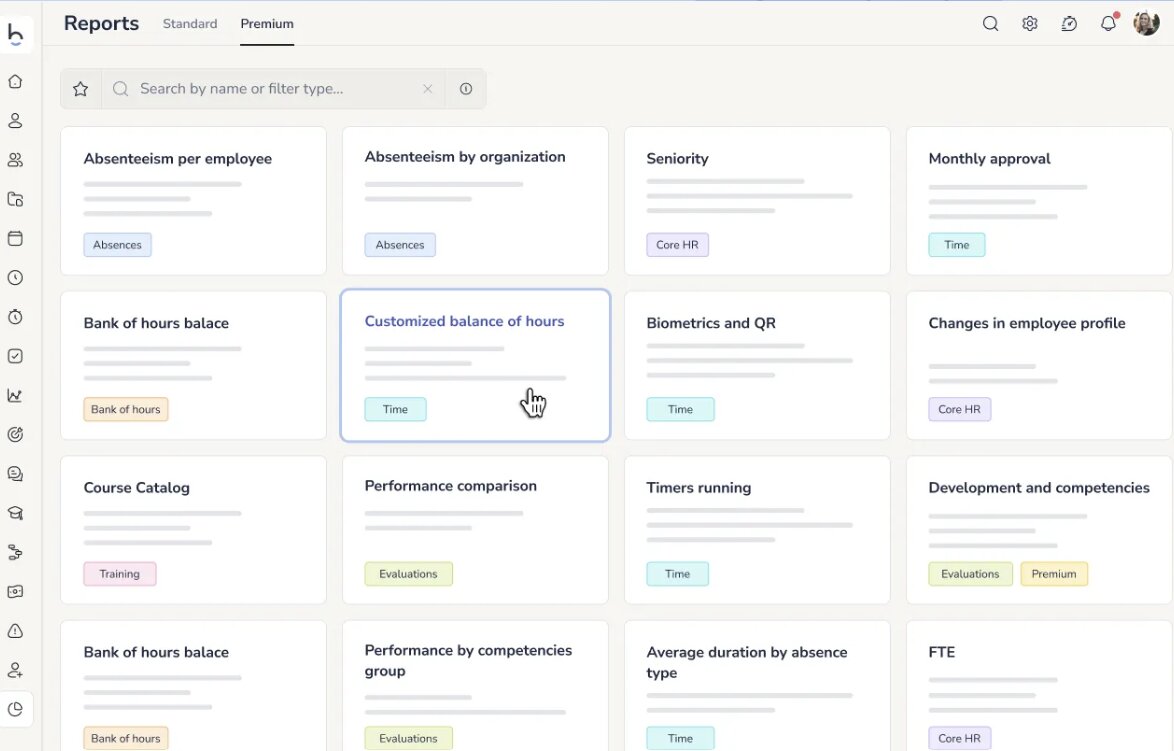This screenshot has width=1174, height=751.
Task: Select the Premium reports tab
Action: [x=267, y=24]
